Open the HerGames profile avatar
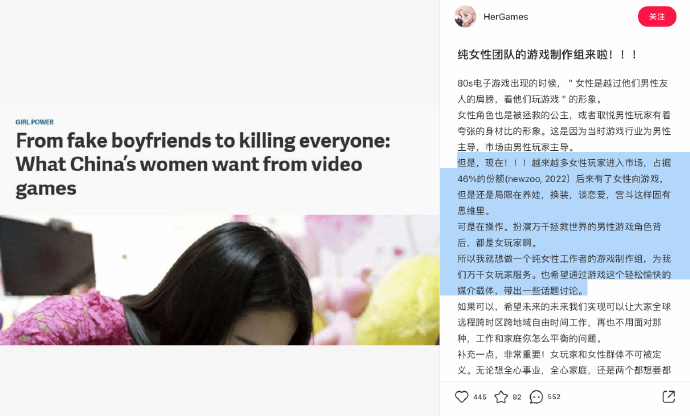This screenshot has width=690, height=416. click(x=465, y=17)
